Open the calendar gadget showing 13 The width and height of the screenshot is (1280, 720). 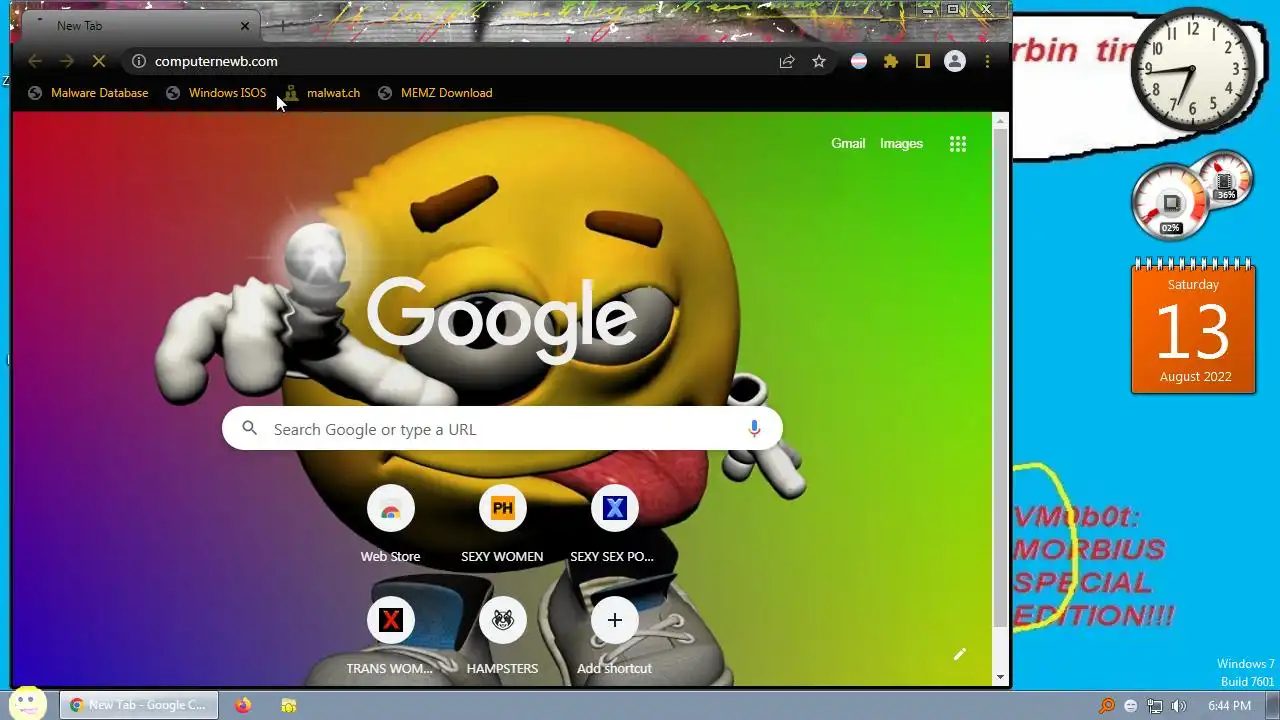pyautogui.click(x=1193, y=326)
